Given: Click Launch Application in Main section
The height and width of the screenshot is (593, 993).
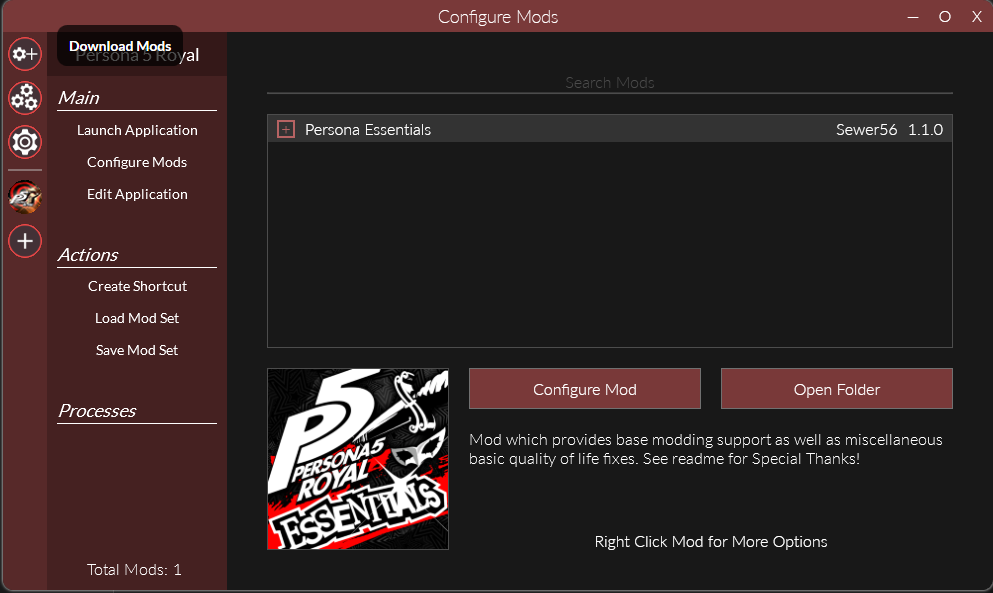Looking at the screenshot, I should (137, 130).
